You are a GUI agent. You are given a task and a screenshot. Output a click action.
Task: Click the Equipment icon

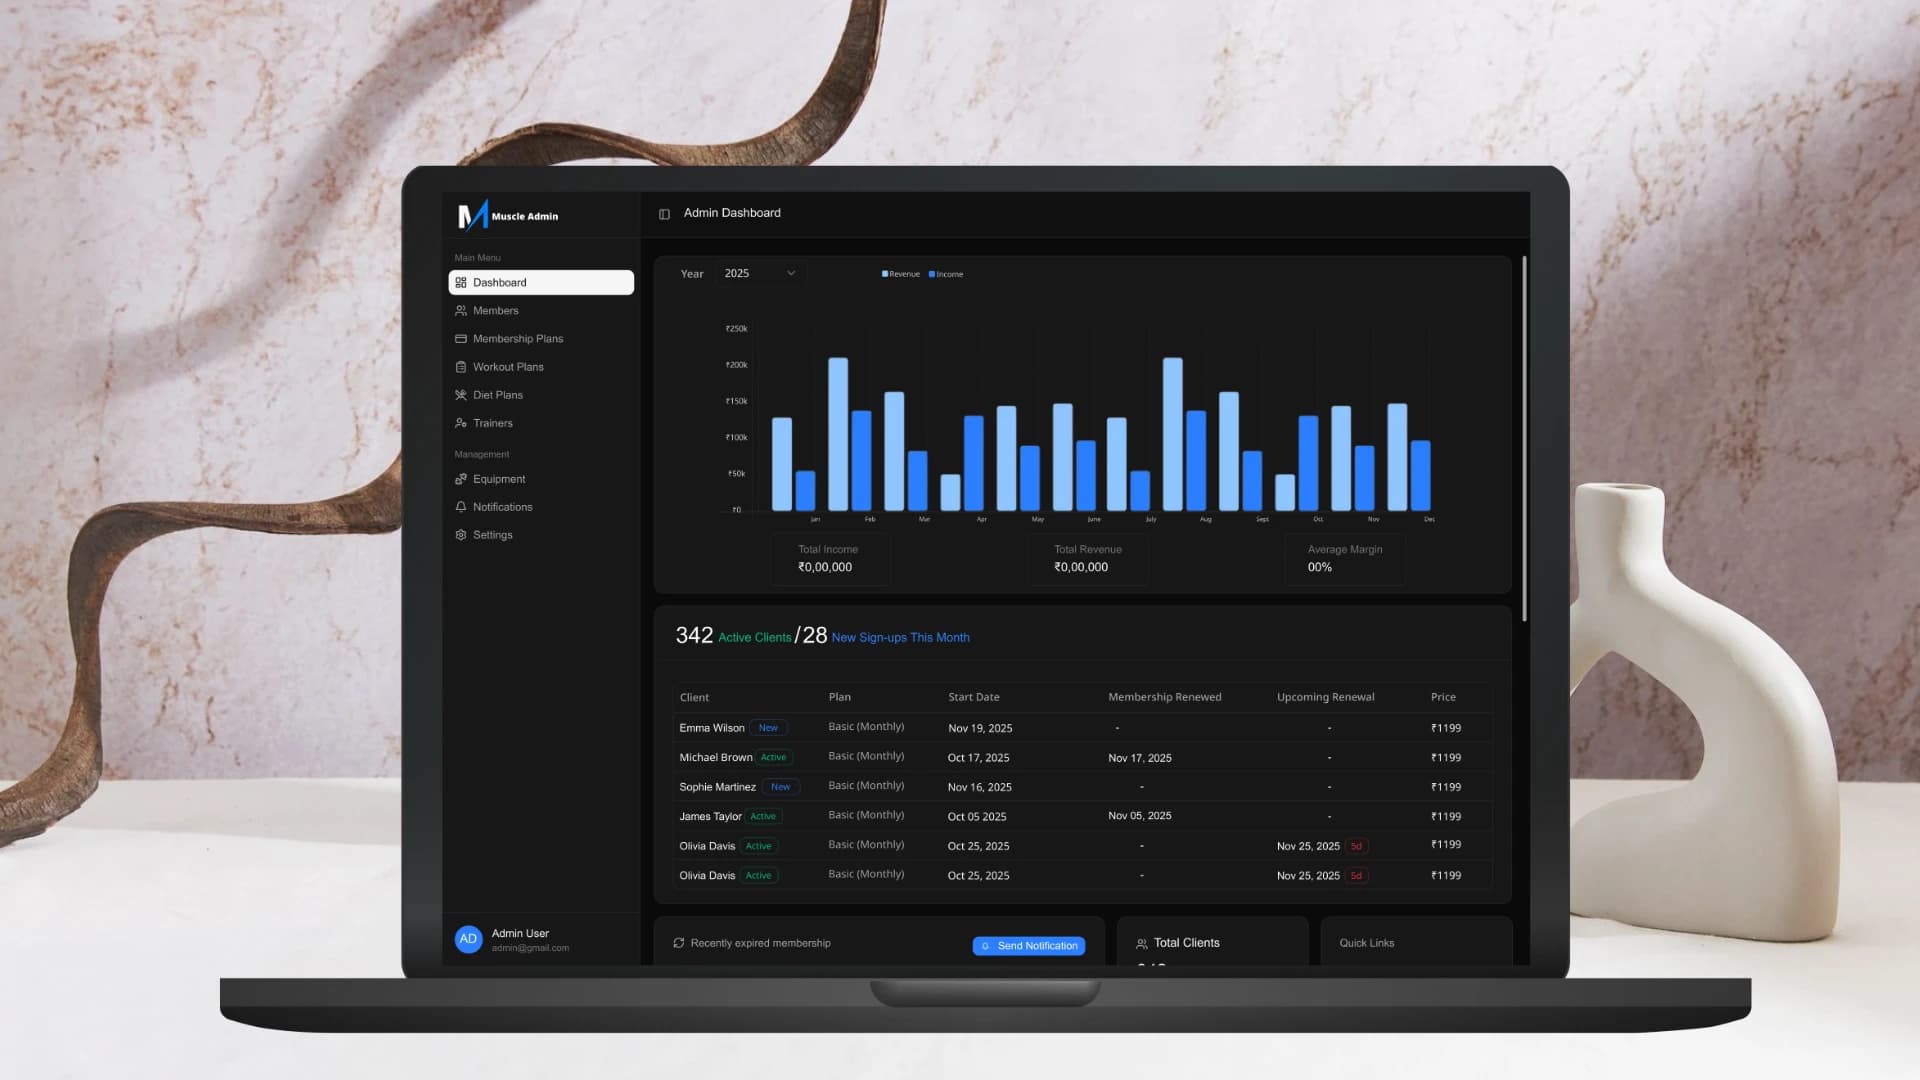click(461, 479)
